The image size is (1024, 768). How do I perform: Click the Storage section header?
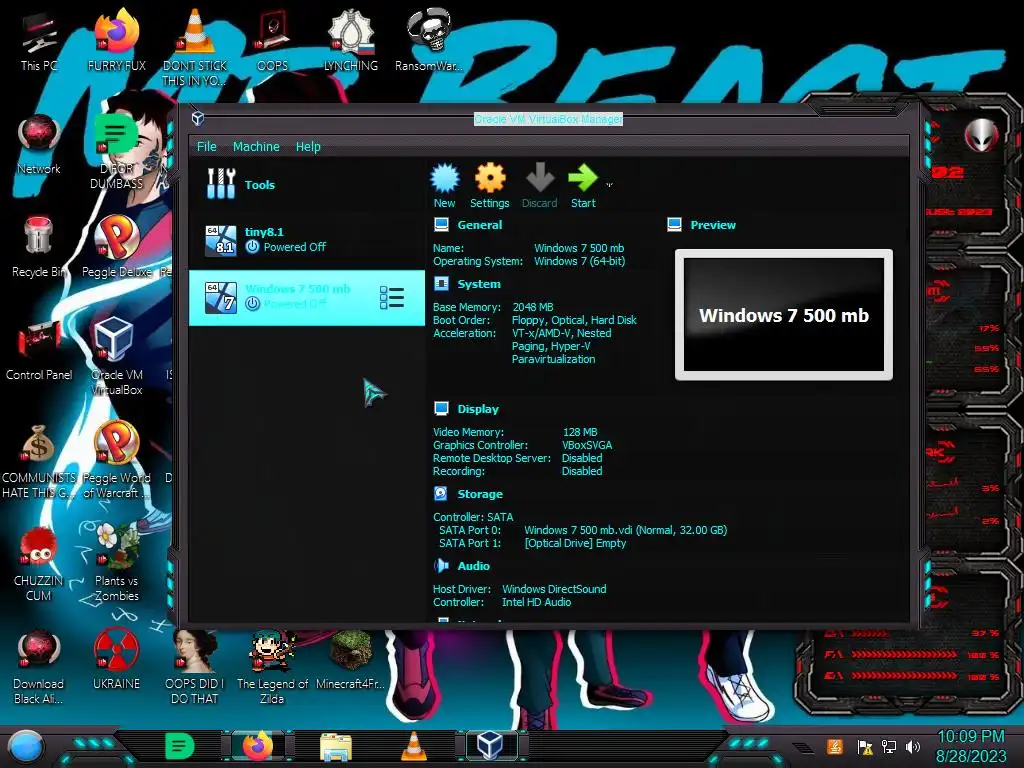click(x=480, y=494)
